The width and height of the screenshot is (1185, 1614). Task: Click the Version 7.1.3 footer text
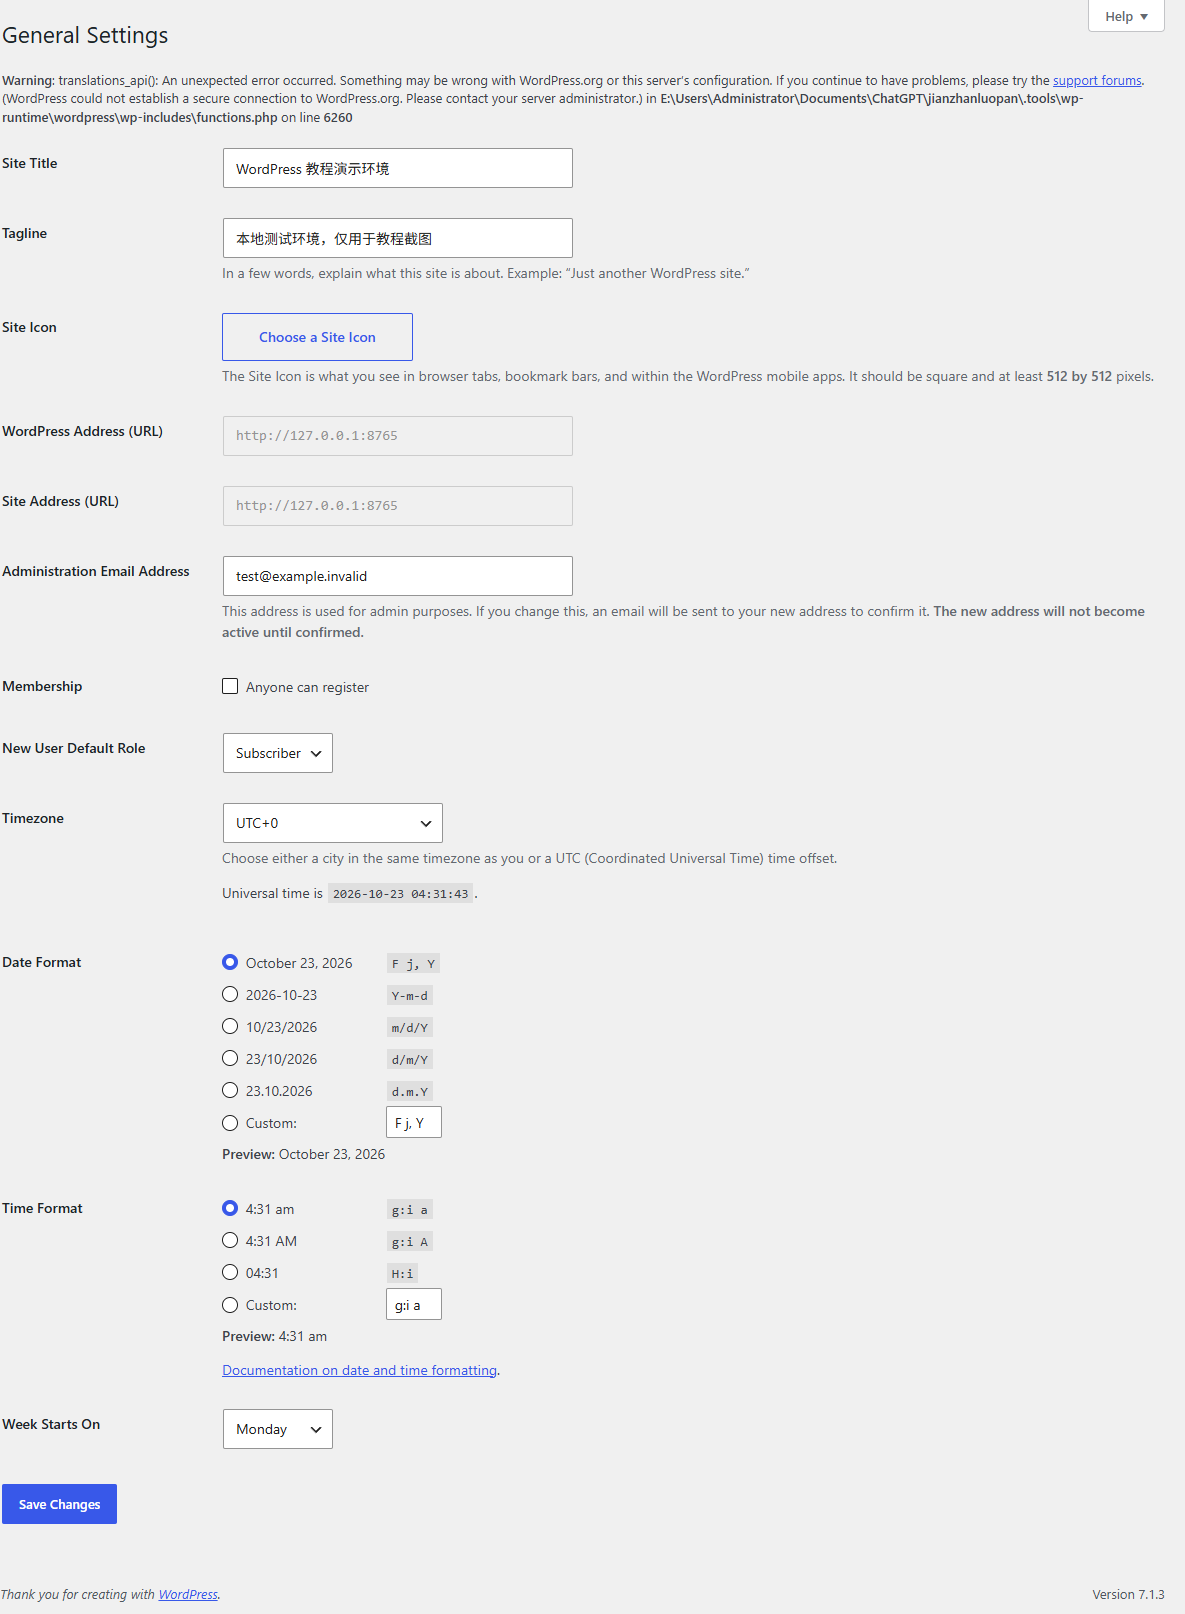click(1128, 1594)
